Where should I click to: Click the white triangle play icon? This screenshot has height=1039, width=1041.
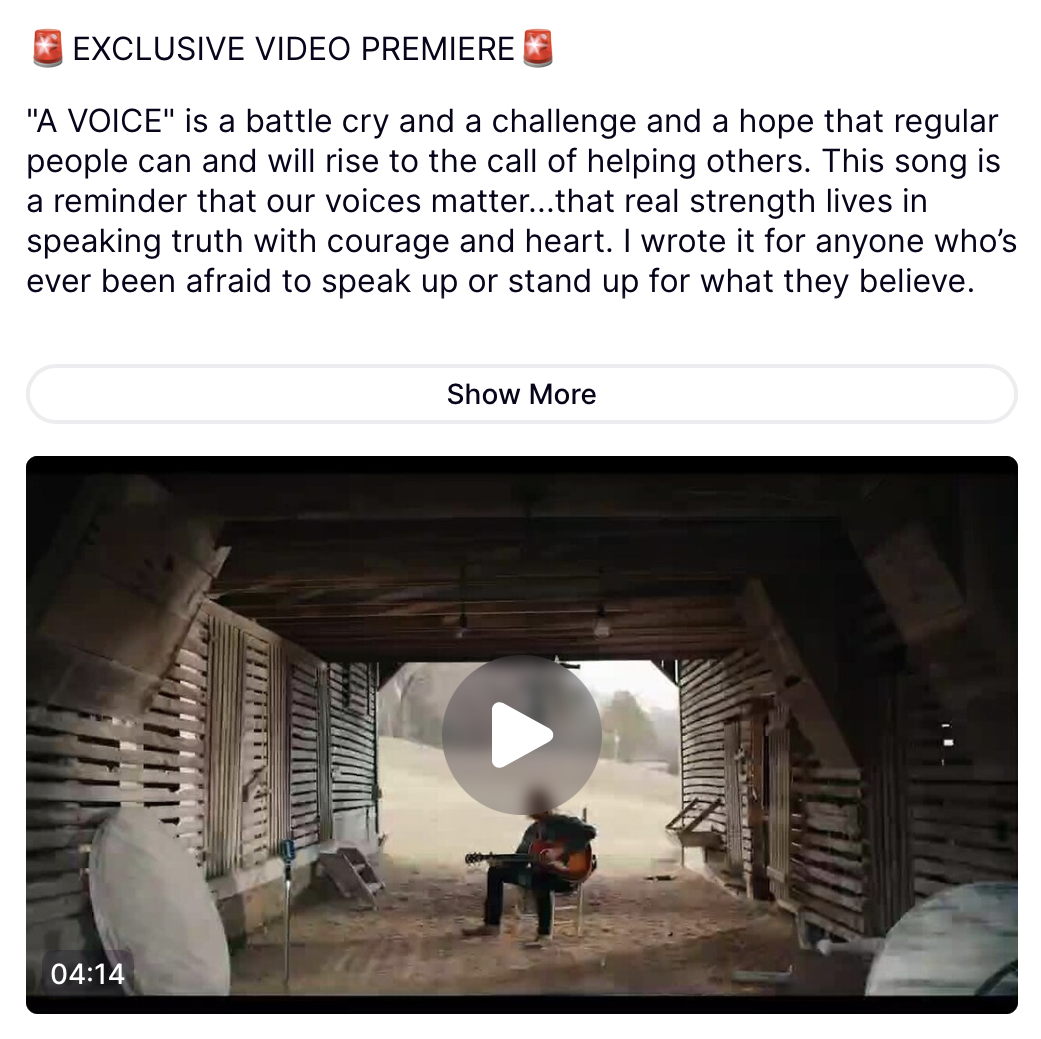(522, 735)
